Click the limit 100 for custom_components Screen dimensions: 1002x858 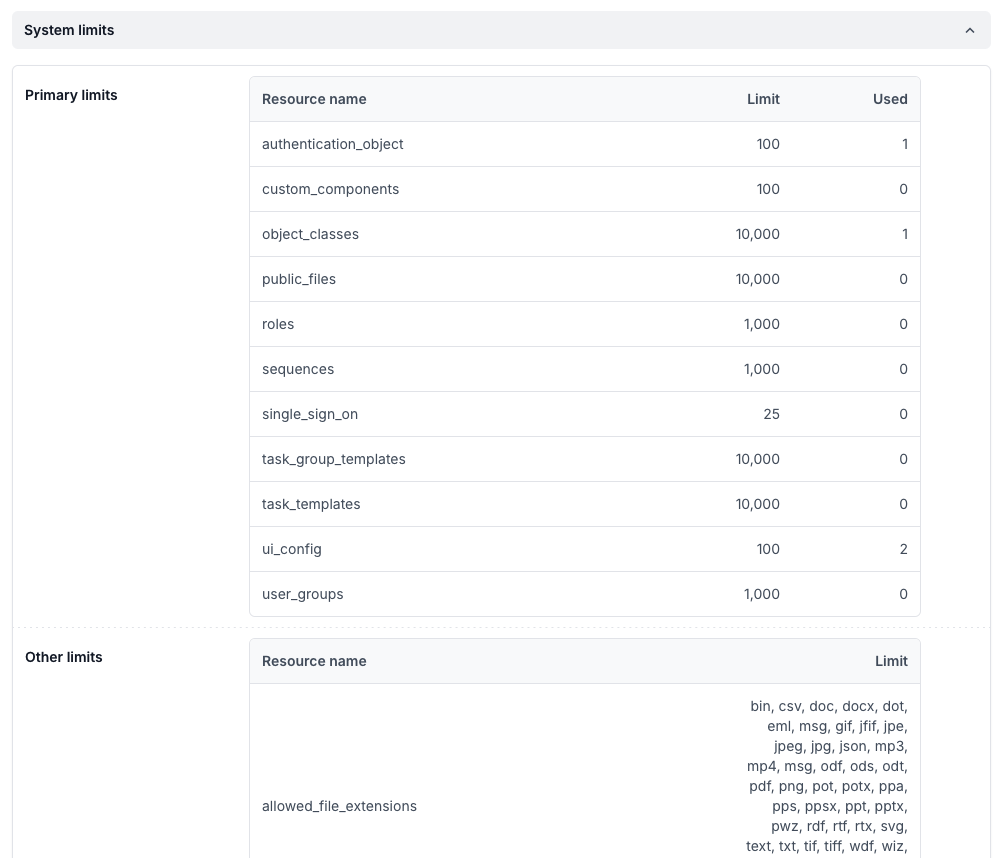click(x=768, y=189)
